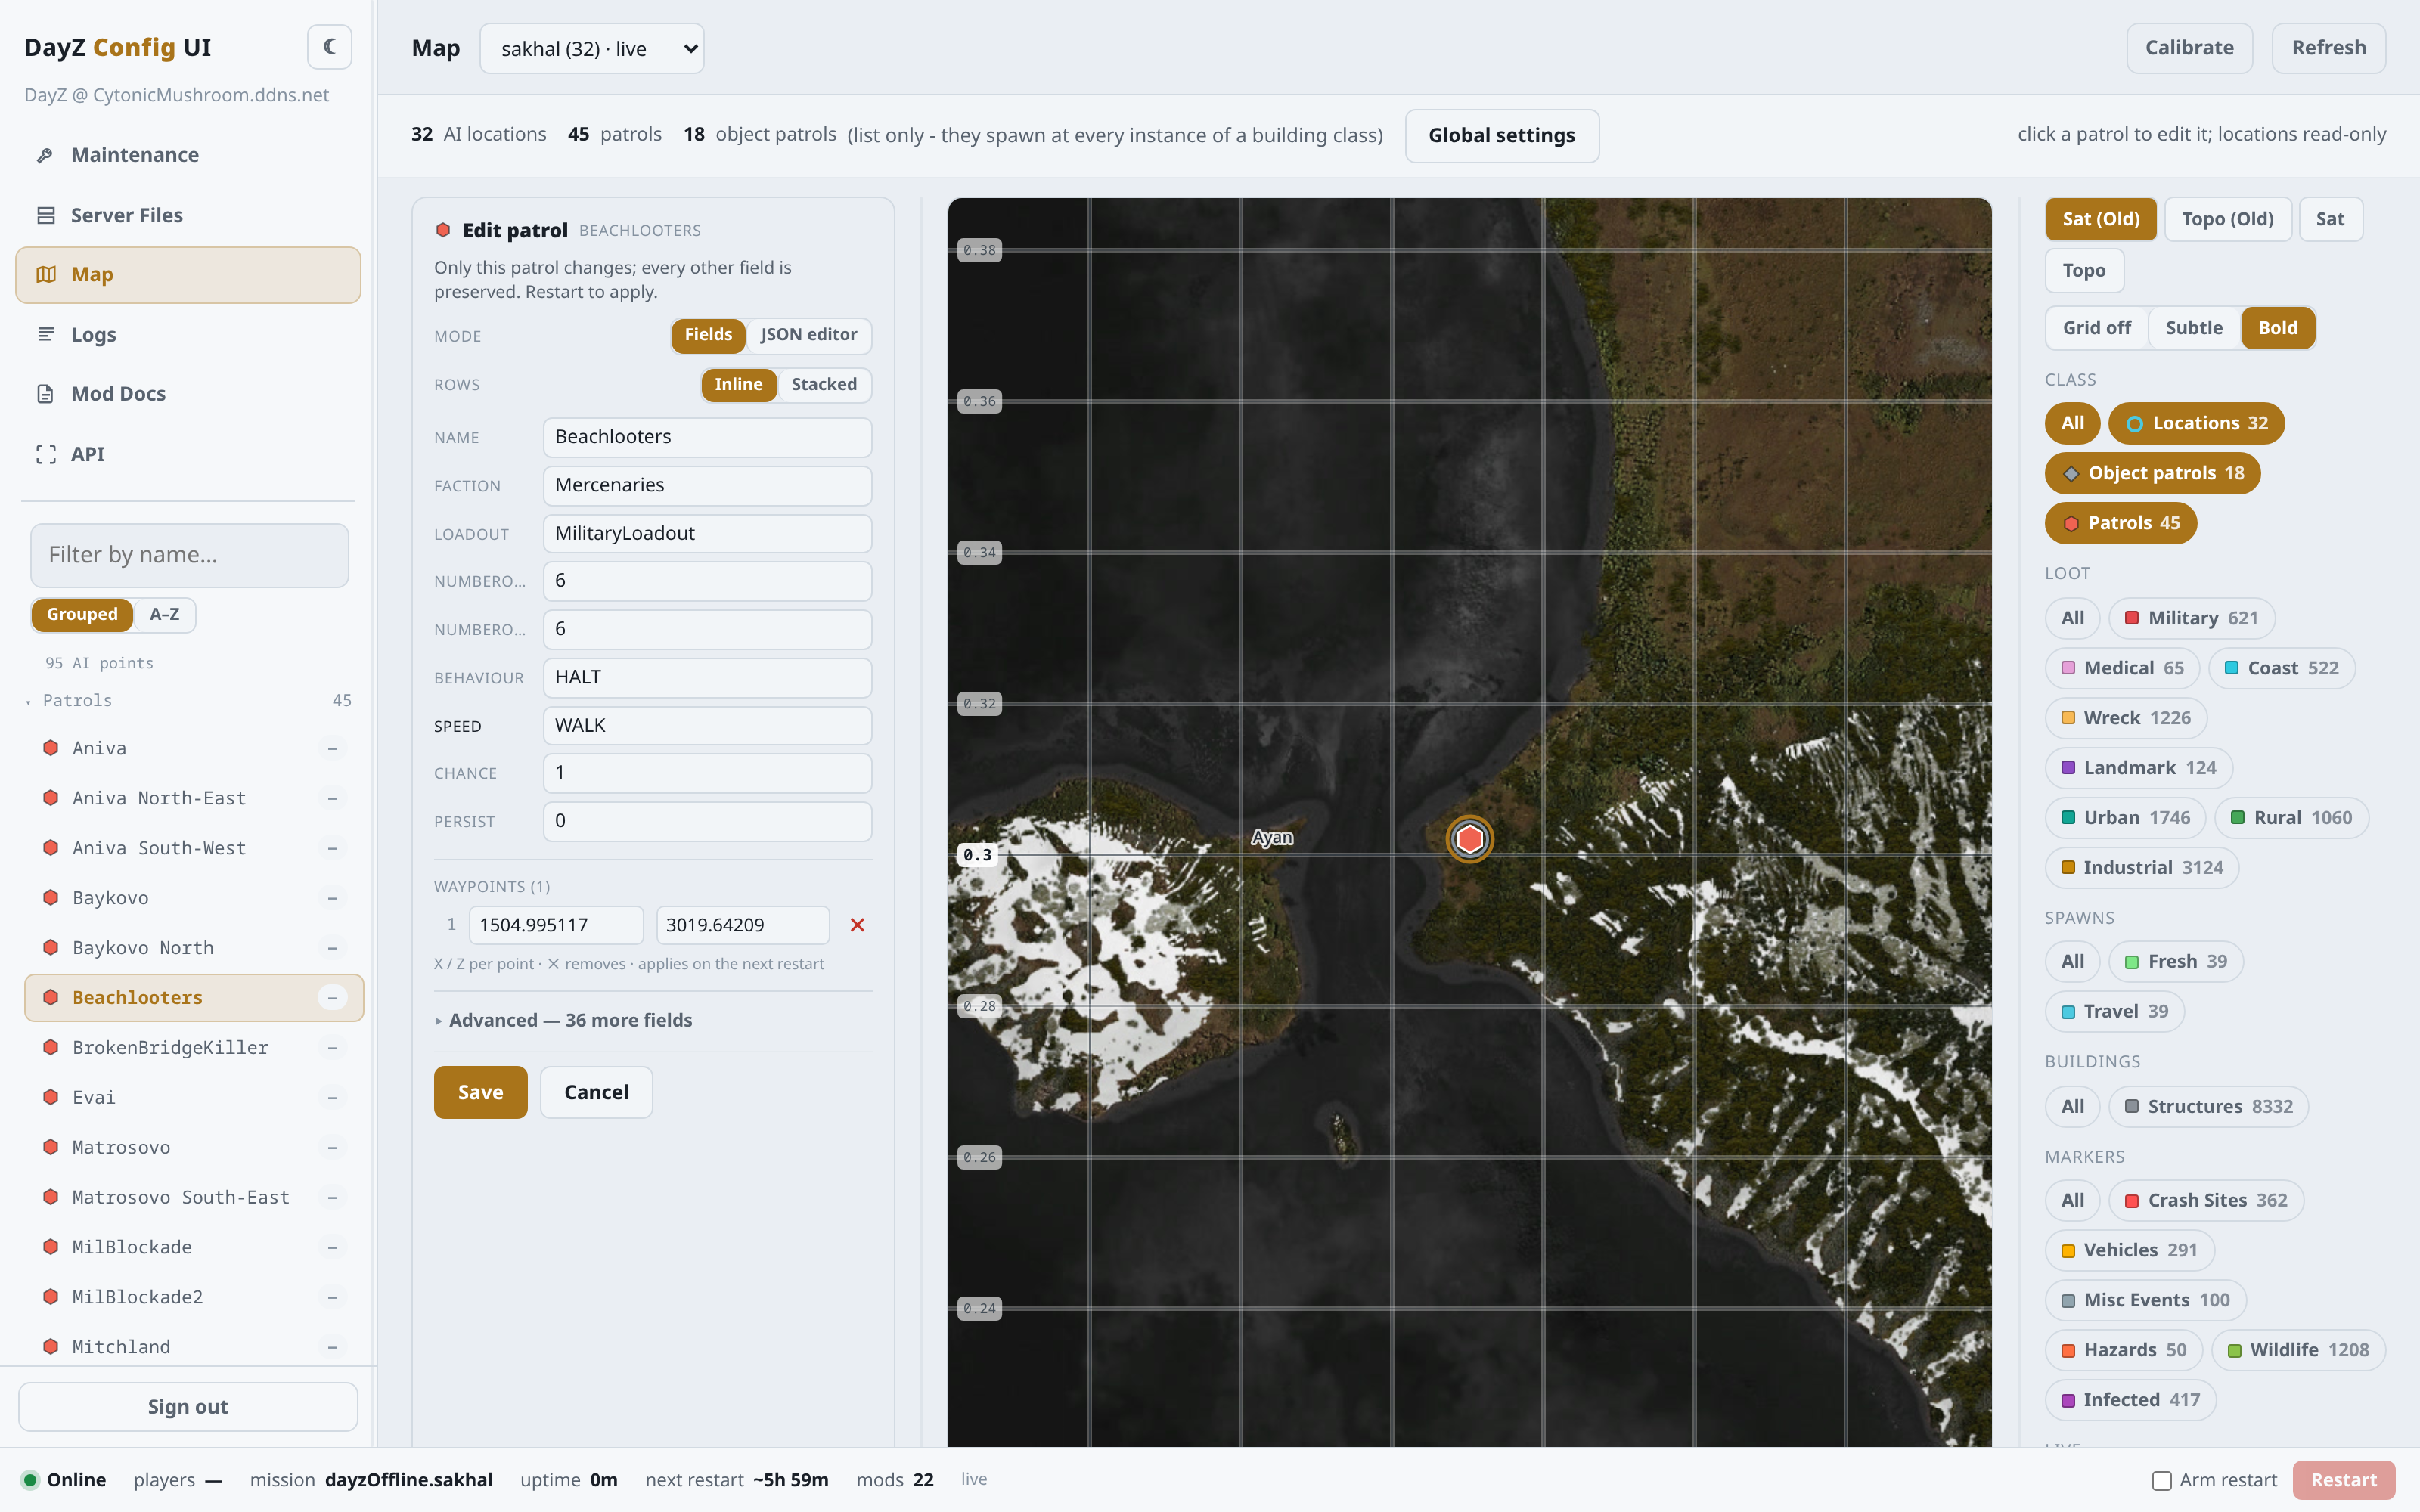Expand Advanced — 36 more fields
The height and width of the screenshot is (1512, 2420).
(x=563, y=1020)
